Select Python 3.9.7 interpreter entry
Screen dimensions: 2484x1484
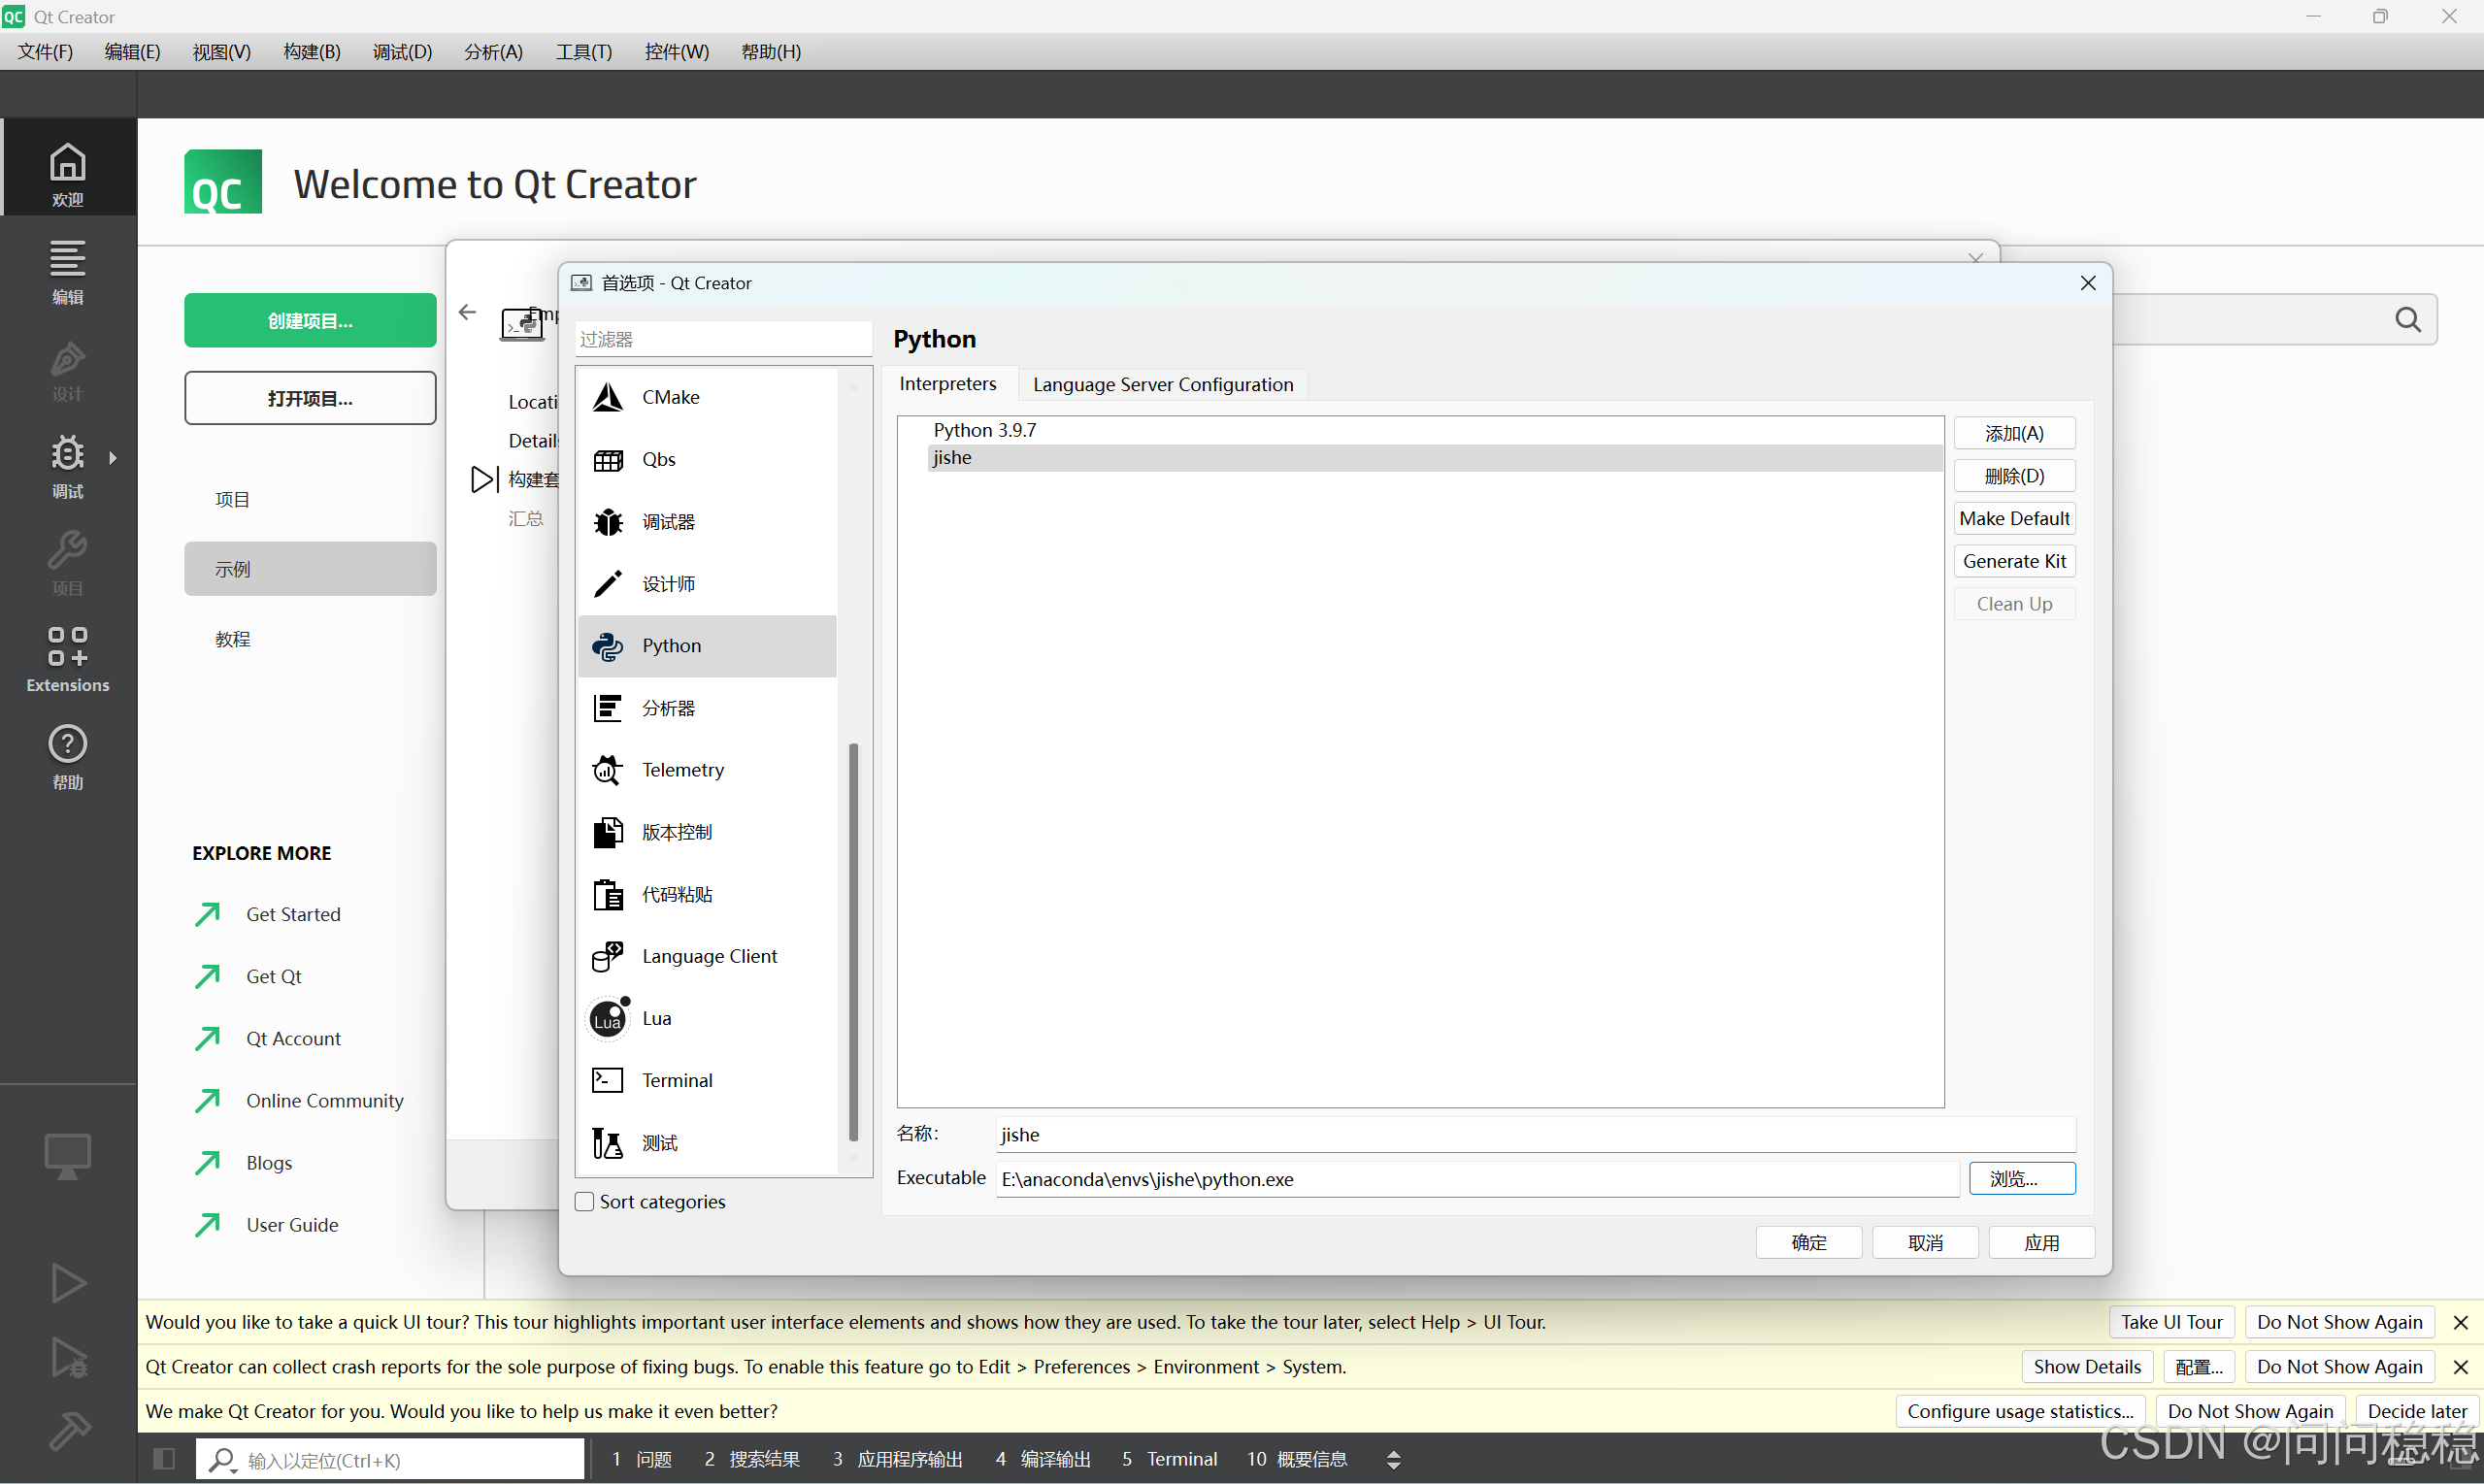[x=985, y=430]
